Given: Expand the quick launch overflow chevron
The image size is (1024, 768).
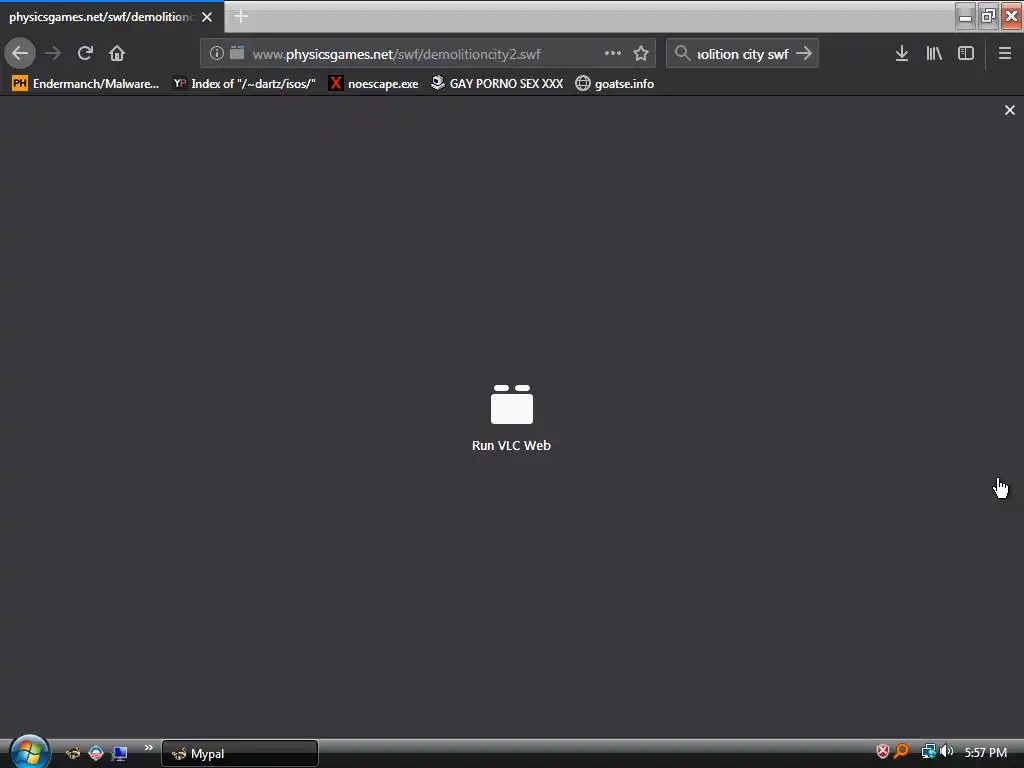Looking at the screenshot, I should pyautogui.click(x=149, y=748).
